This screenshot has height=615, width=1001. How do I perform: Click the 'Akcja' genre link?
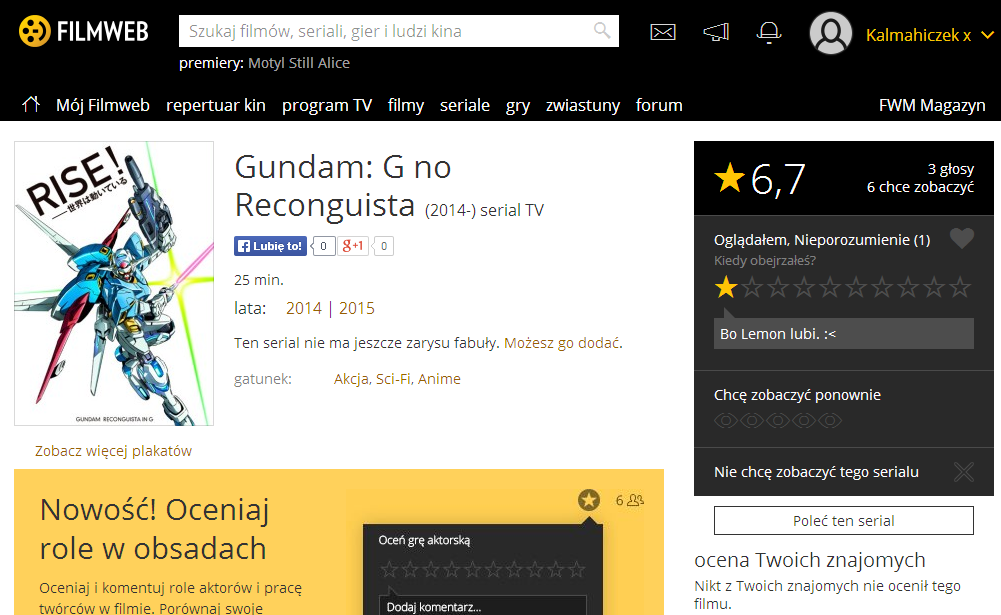(351, 379)
